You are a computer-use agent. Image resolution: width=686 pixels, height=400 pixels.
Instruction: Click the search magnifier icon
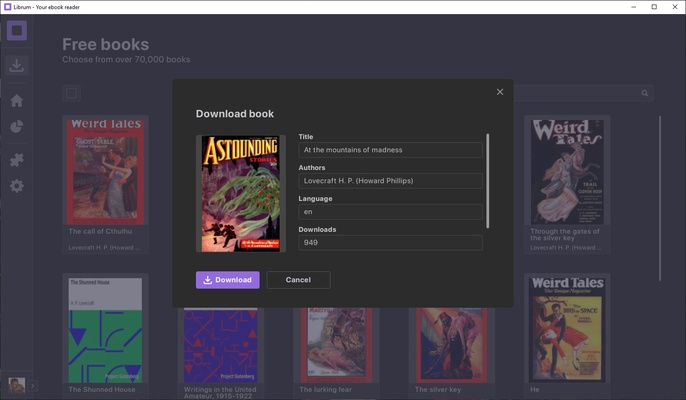tap(644, 93)
